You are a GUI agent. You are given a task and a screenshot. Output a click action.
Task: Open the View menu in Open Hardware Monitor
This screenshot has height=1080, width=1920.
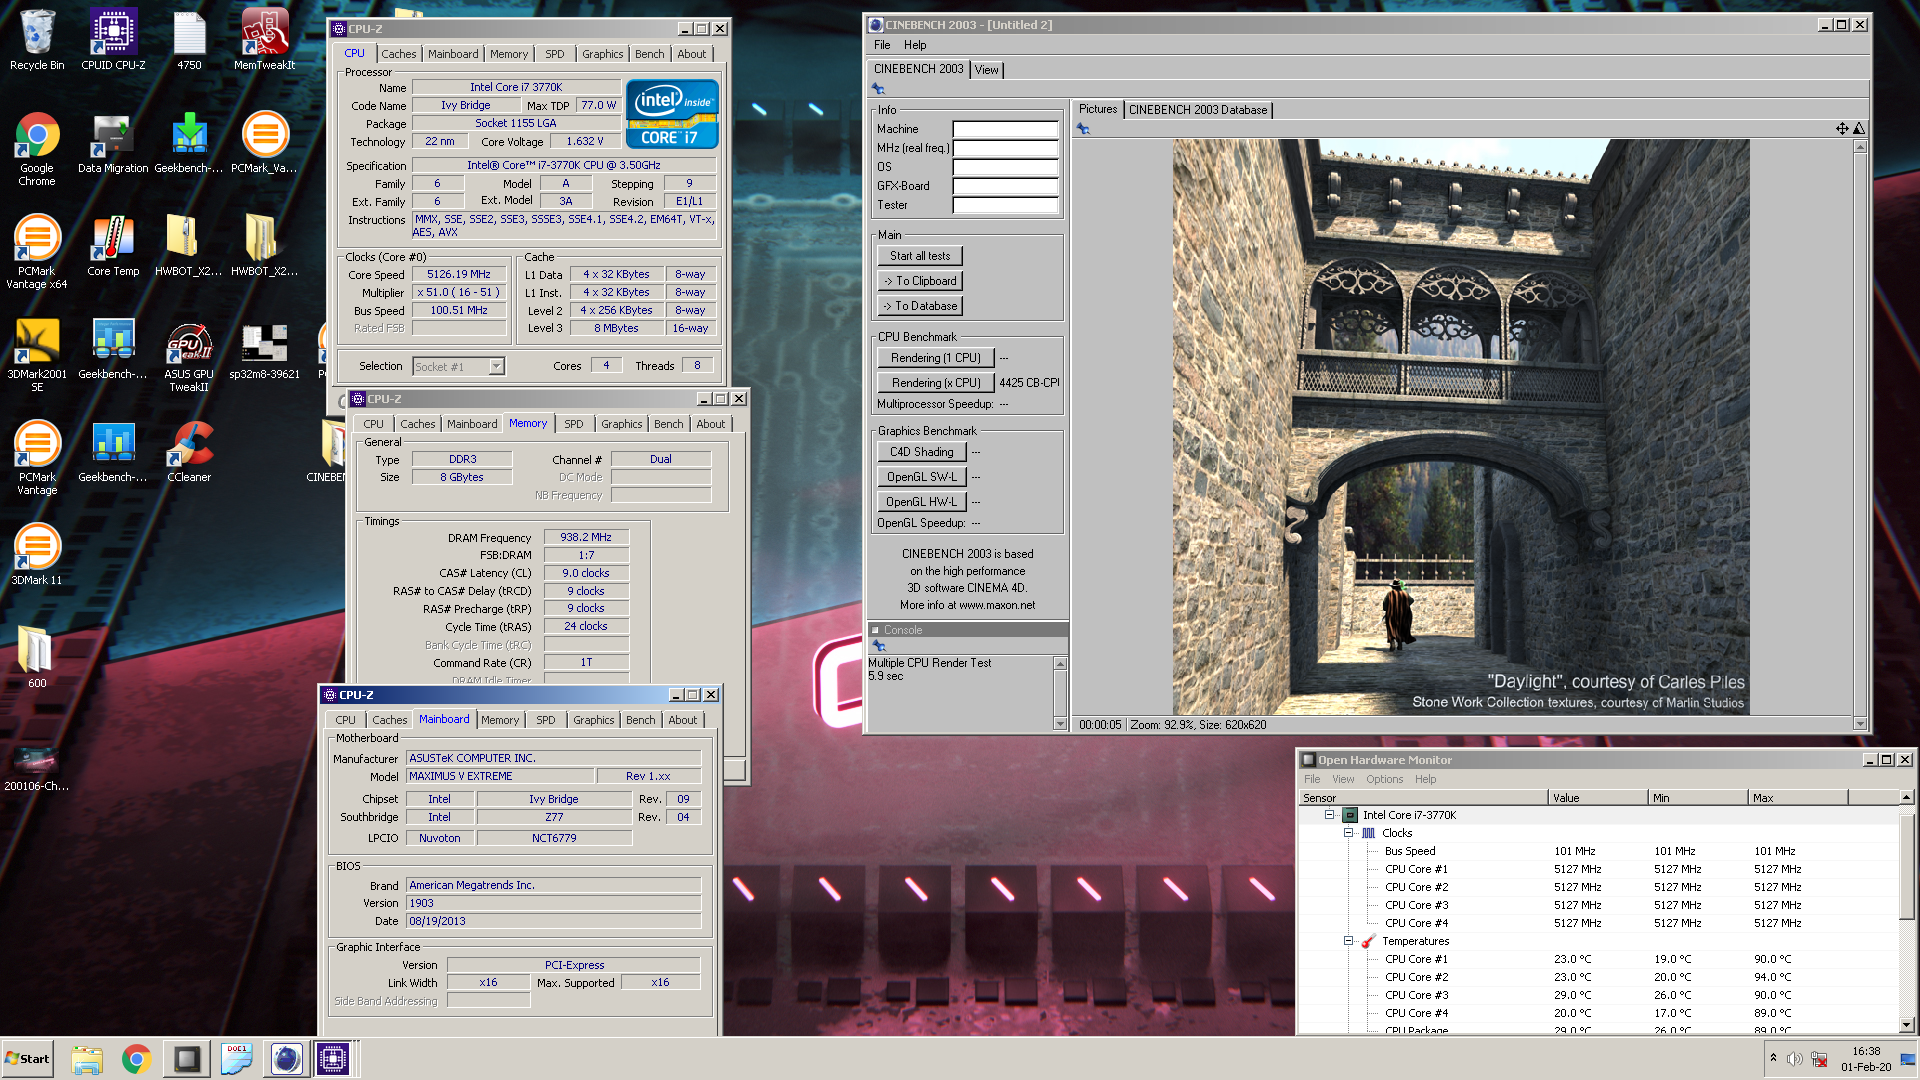click(1343, 779)
